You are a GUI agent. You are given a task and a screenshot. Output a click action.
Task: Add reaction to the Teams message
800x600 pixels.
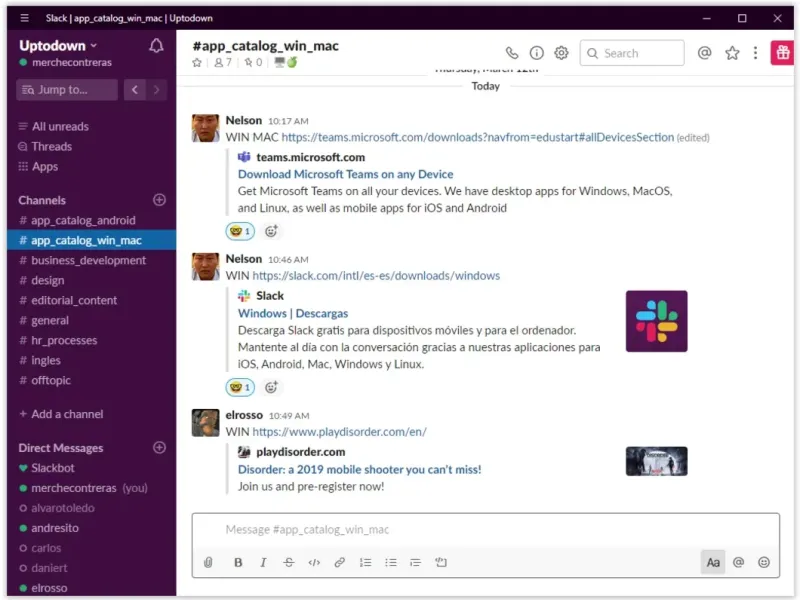click(271, 231)
